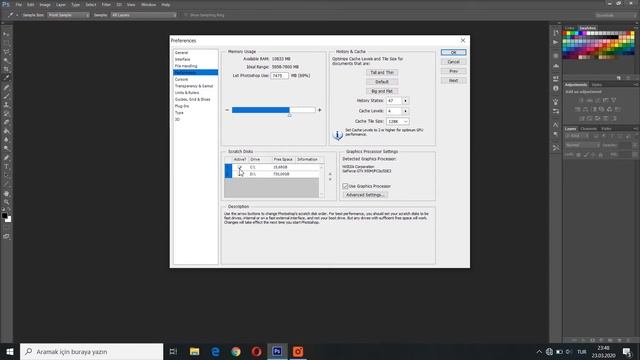Select the Crop tool
The width and height of the screenshot is (640, 360).
[7, 69]
